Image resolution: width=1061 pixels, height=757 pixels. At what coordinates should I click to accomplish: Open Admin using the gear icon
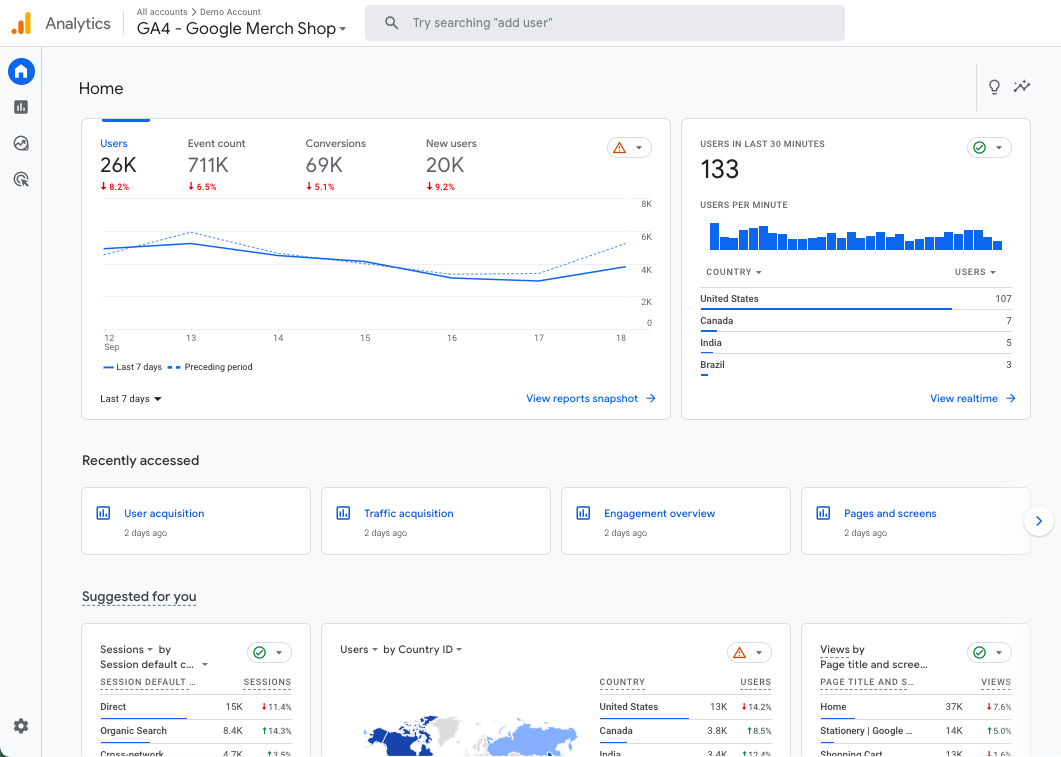pyautogui.click(x=21, y=726)
